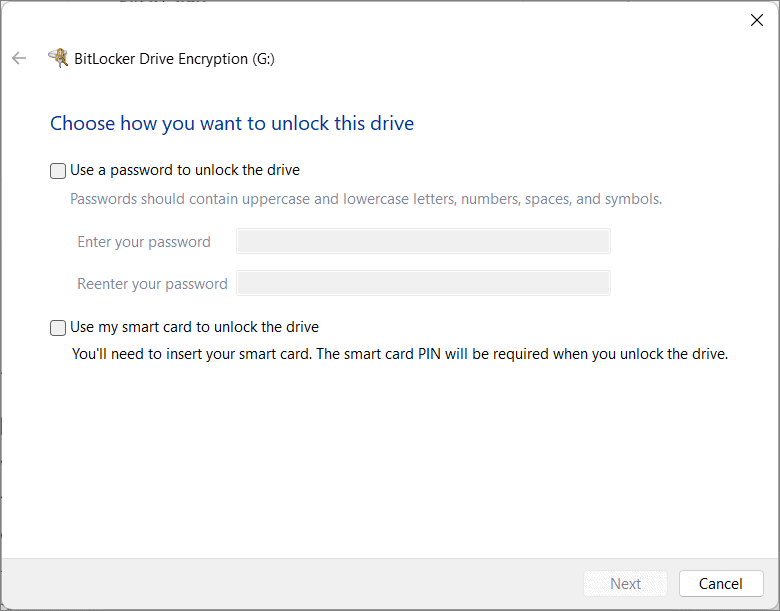This screenshot has width=780, height=611.
Task: Click '(G:)' drive letter in the title
Action: click(x=263, y=59)
